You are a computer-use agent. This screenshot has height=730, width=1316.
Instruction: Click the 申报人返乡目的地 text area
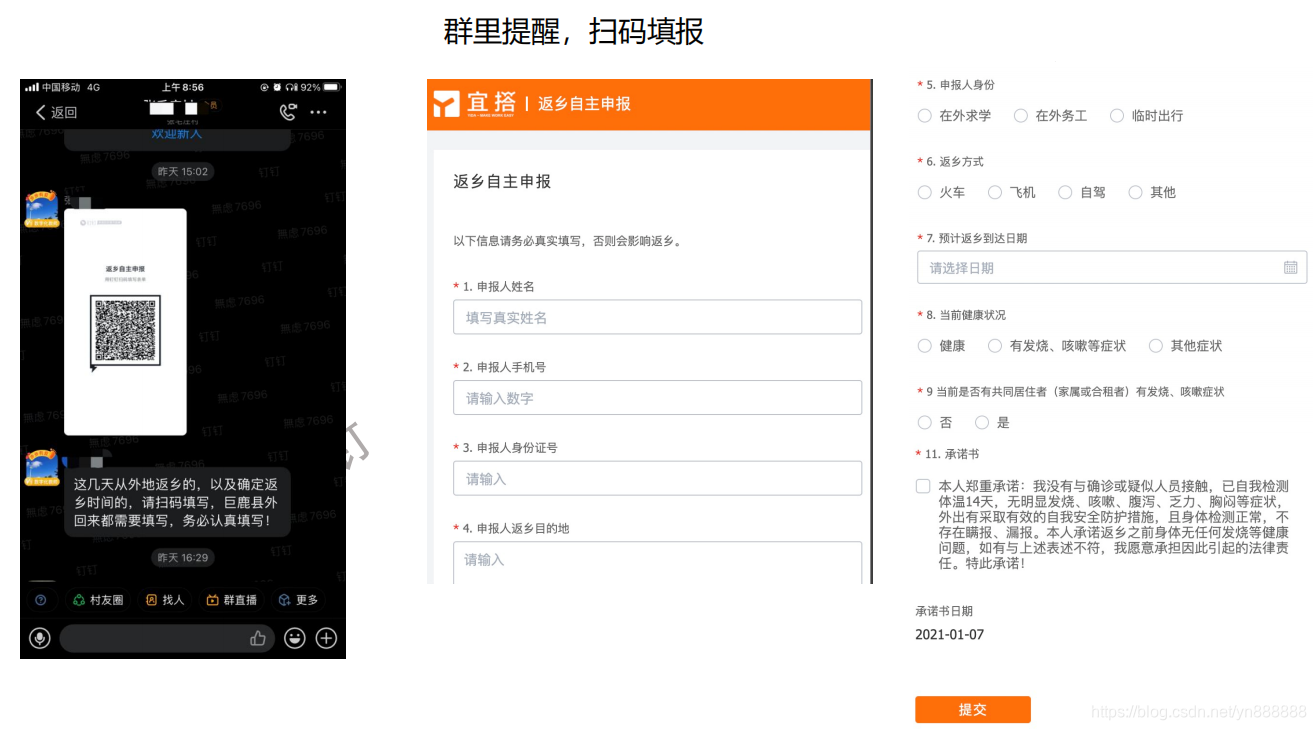click(x=657, y=563)
